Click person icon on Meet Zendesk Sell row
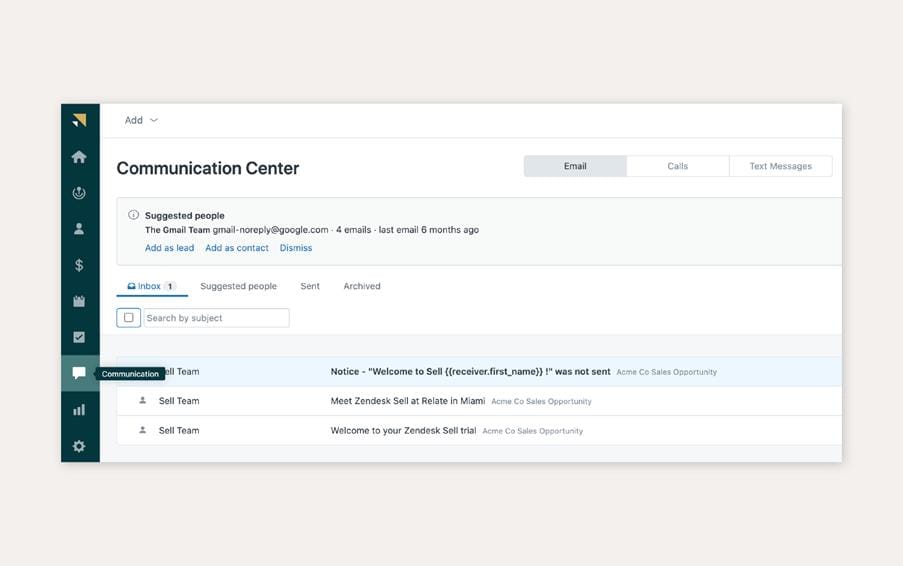This screenshot has height=566, width=903. (143, 400)
